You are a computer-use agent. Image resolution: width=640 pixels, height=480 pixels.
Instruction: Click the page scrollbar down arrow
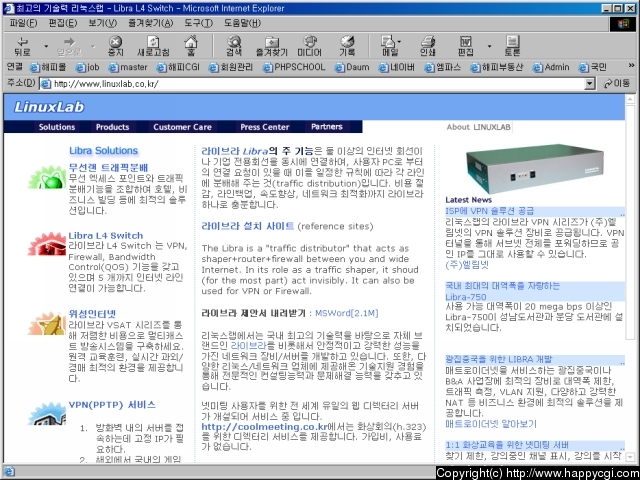coord(630,457)
